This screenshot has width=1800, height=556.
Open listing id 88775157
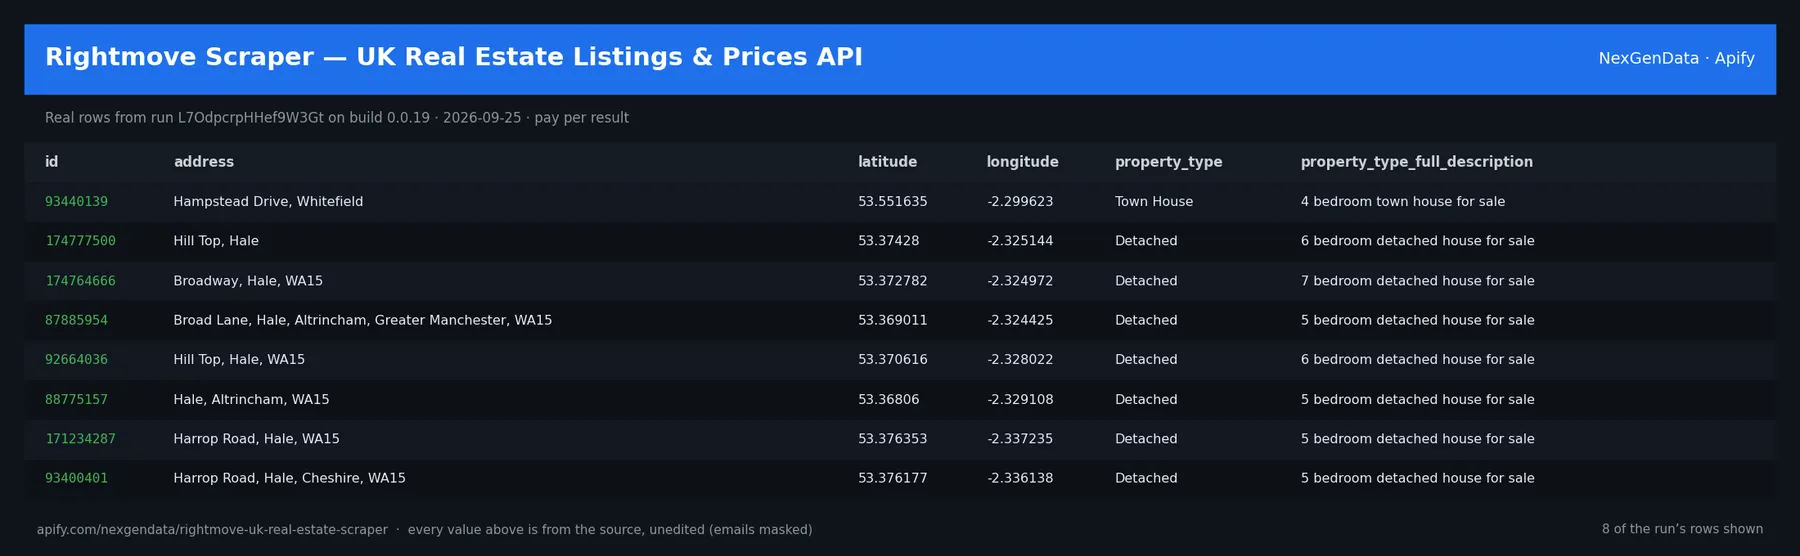click(x=76, y=400)
